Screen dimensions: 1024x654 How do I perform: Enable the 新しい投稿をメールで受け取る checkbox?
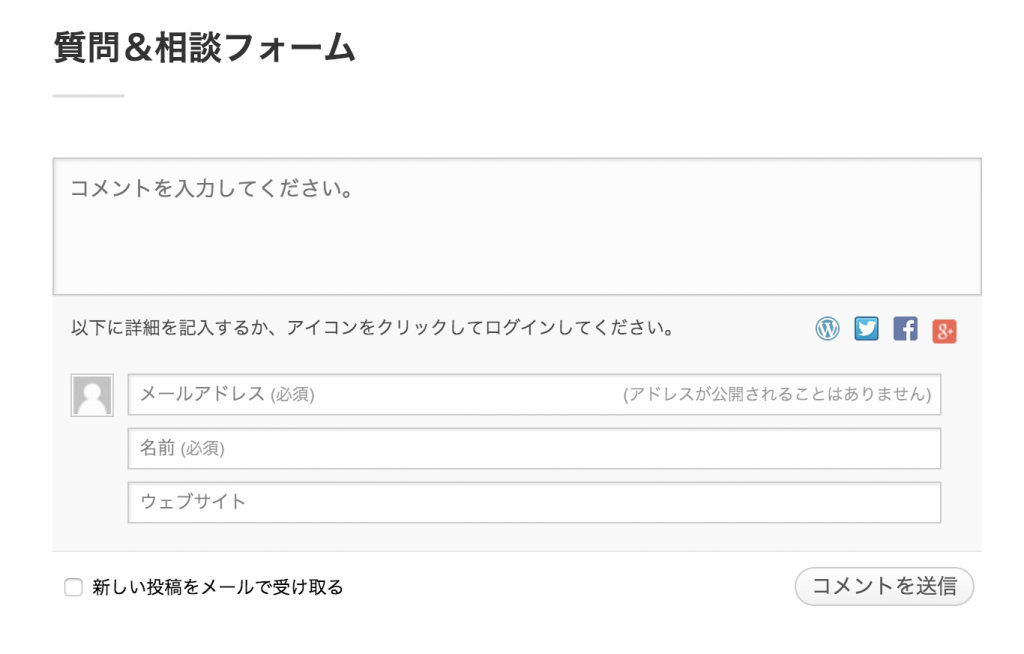(x=73, y=587)
